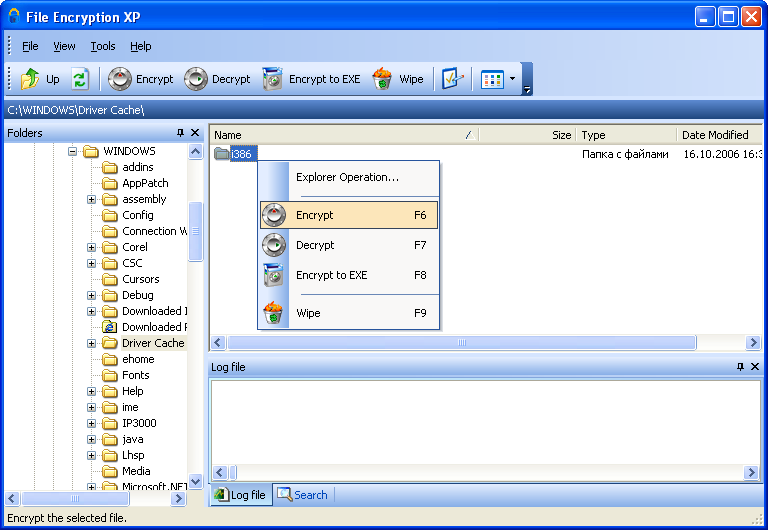768x530 pixels.
Task: Open the View menu
Action: pyautogui.click(x=64, y=46)
